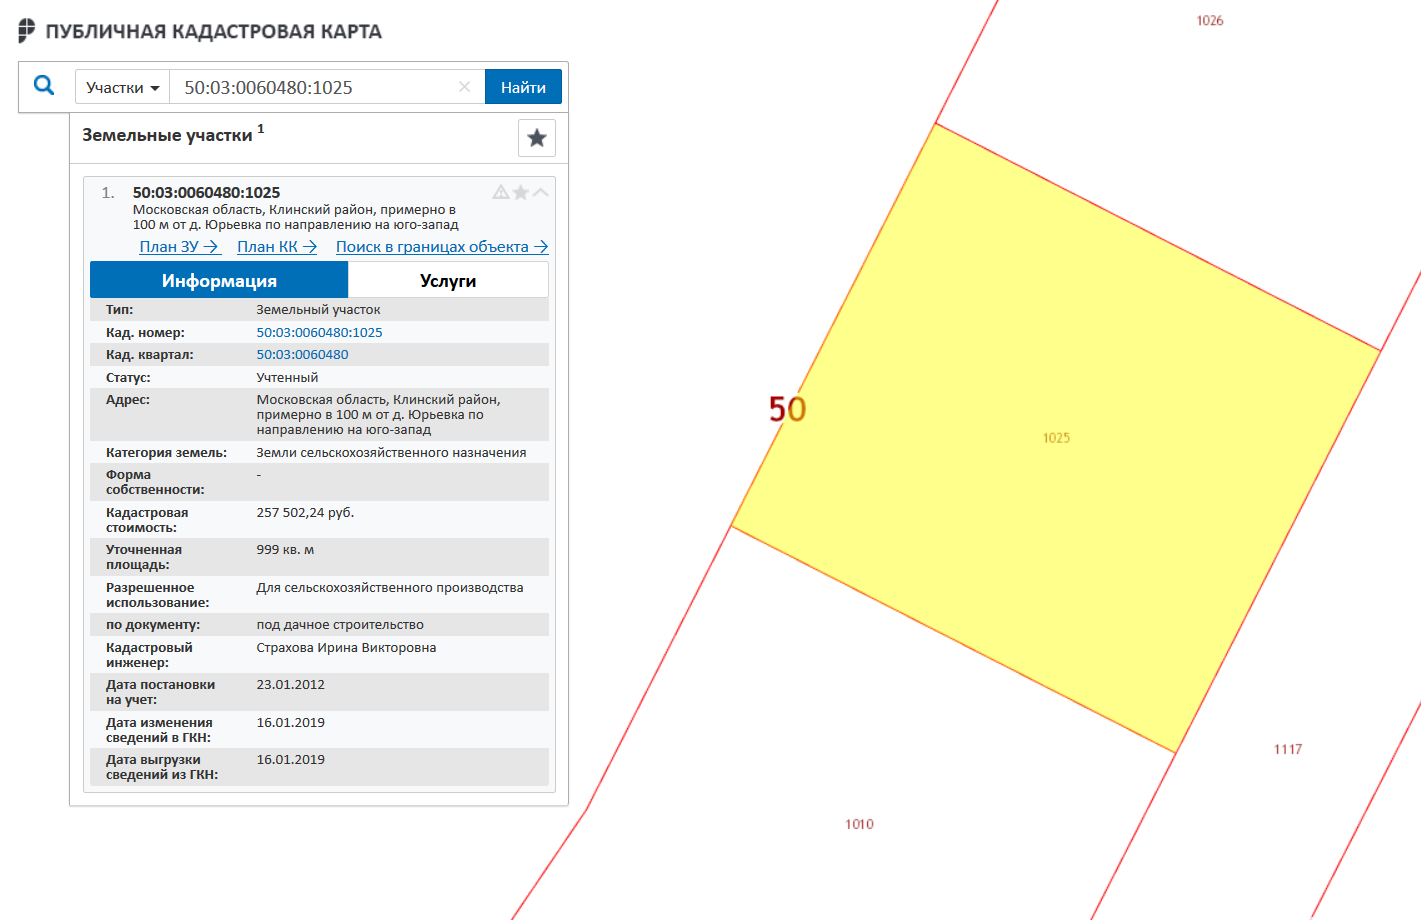Switch to the Услуги tab
This screenshot has width=1421, height=920.
(x=448, y=281)
